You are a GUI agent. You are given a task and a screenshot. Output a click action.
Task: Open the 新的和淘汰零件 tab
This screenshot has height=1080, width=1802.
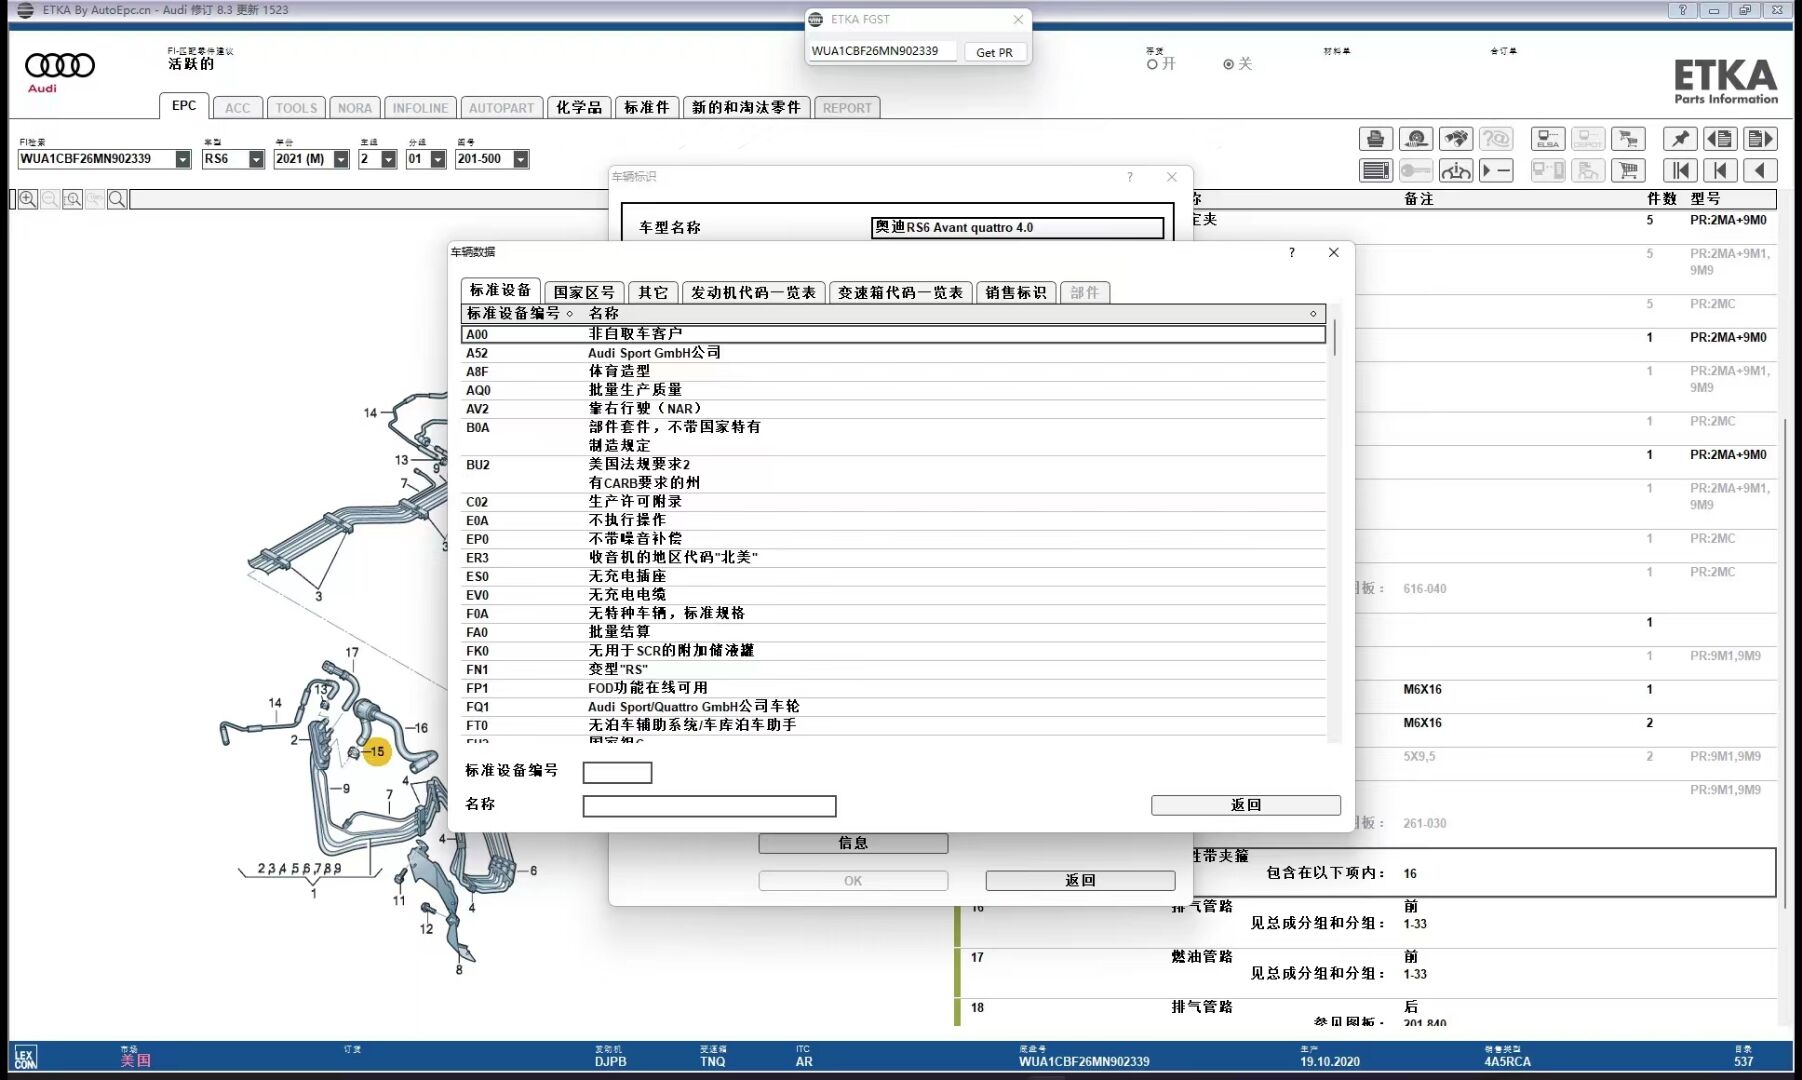click(746, 108)
